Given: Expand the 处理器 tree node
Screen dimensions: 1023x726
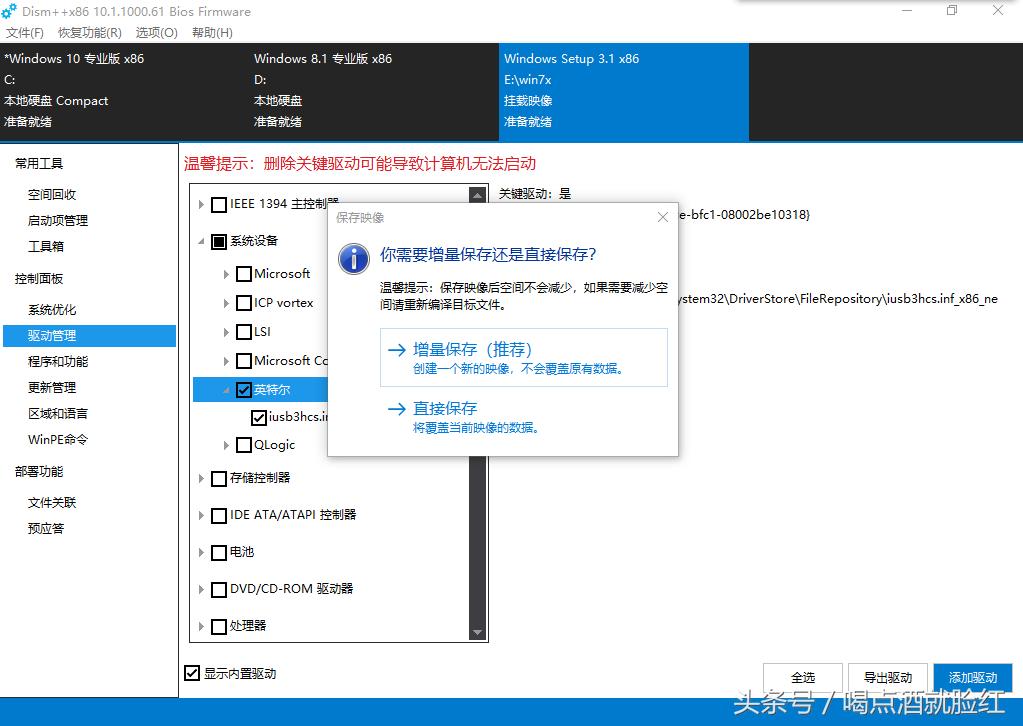Looking at the screenshot, I should (201, 626).
